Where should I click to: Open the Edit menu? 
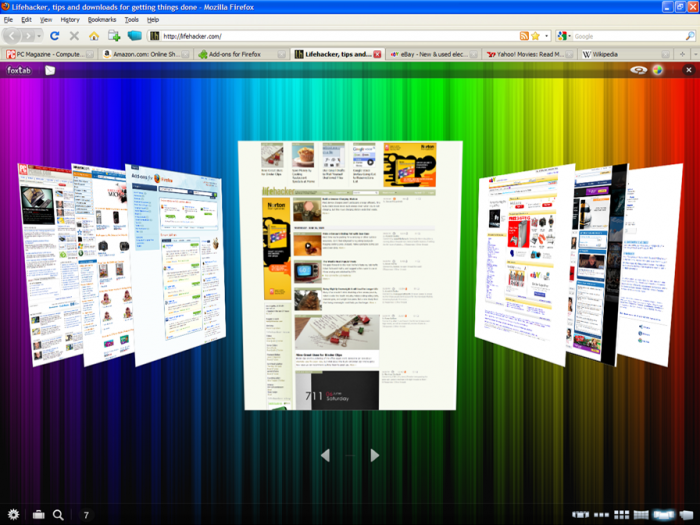pos(26,20)
